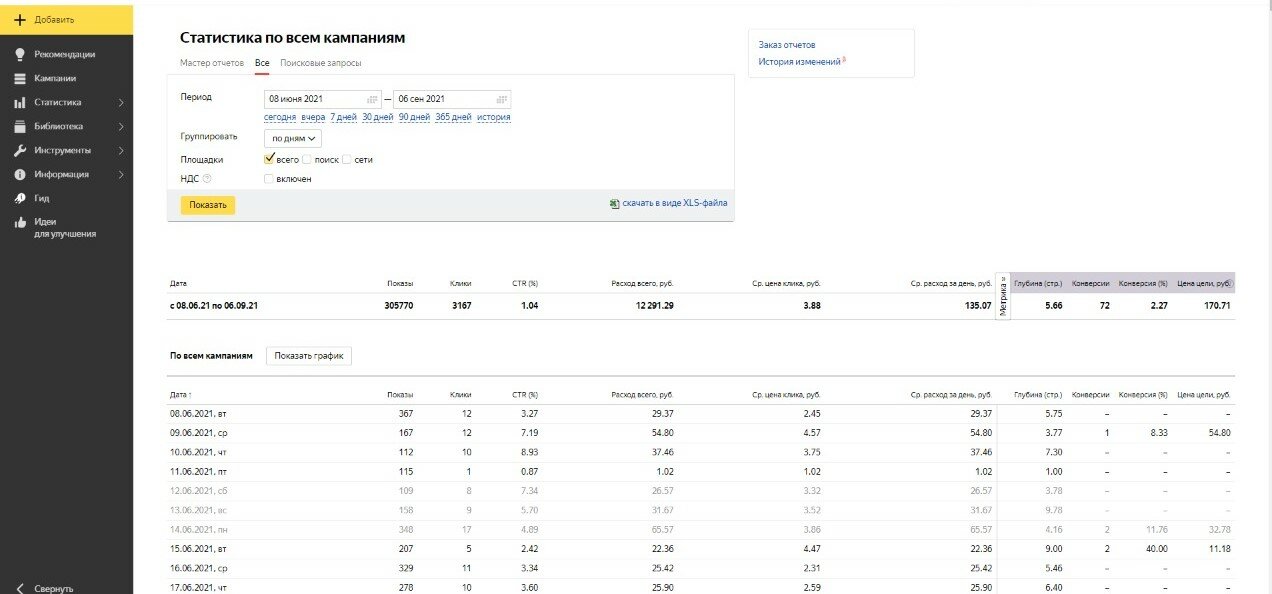Open the Поисковые запросы tab
Screen dimensions: 1272x594
click(321, 63)
